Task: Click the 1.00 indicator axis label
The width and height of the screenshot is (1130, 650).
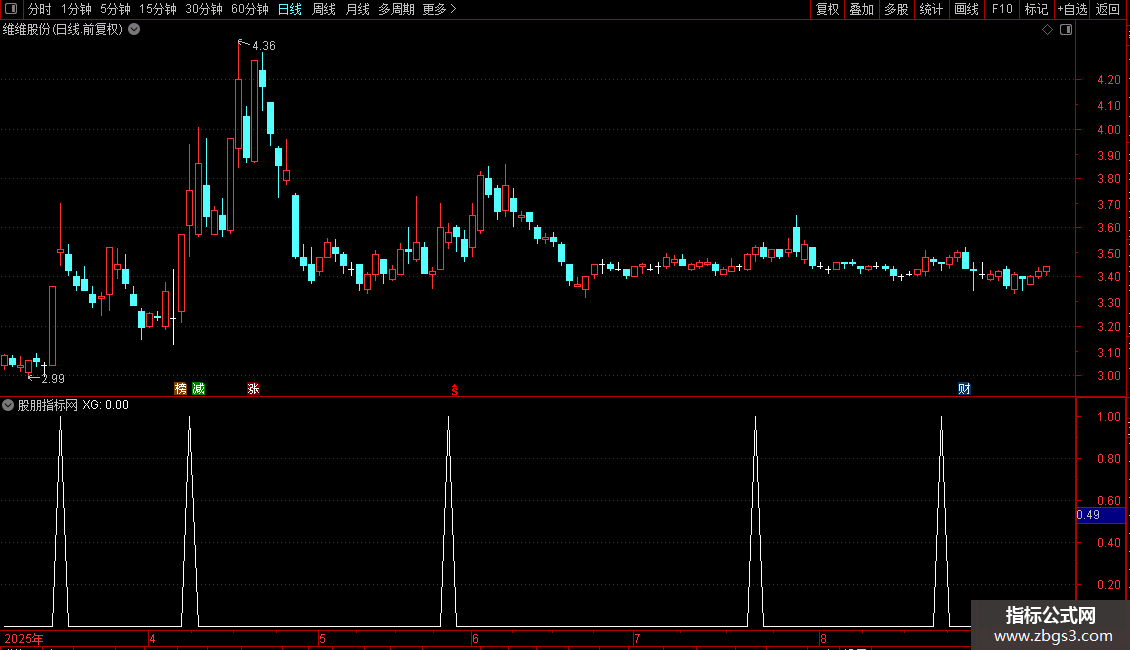Action: click(1108, 417)
